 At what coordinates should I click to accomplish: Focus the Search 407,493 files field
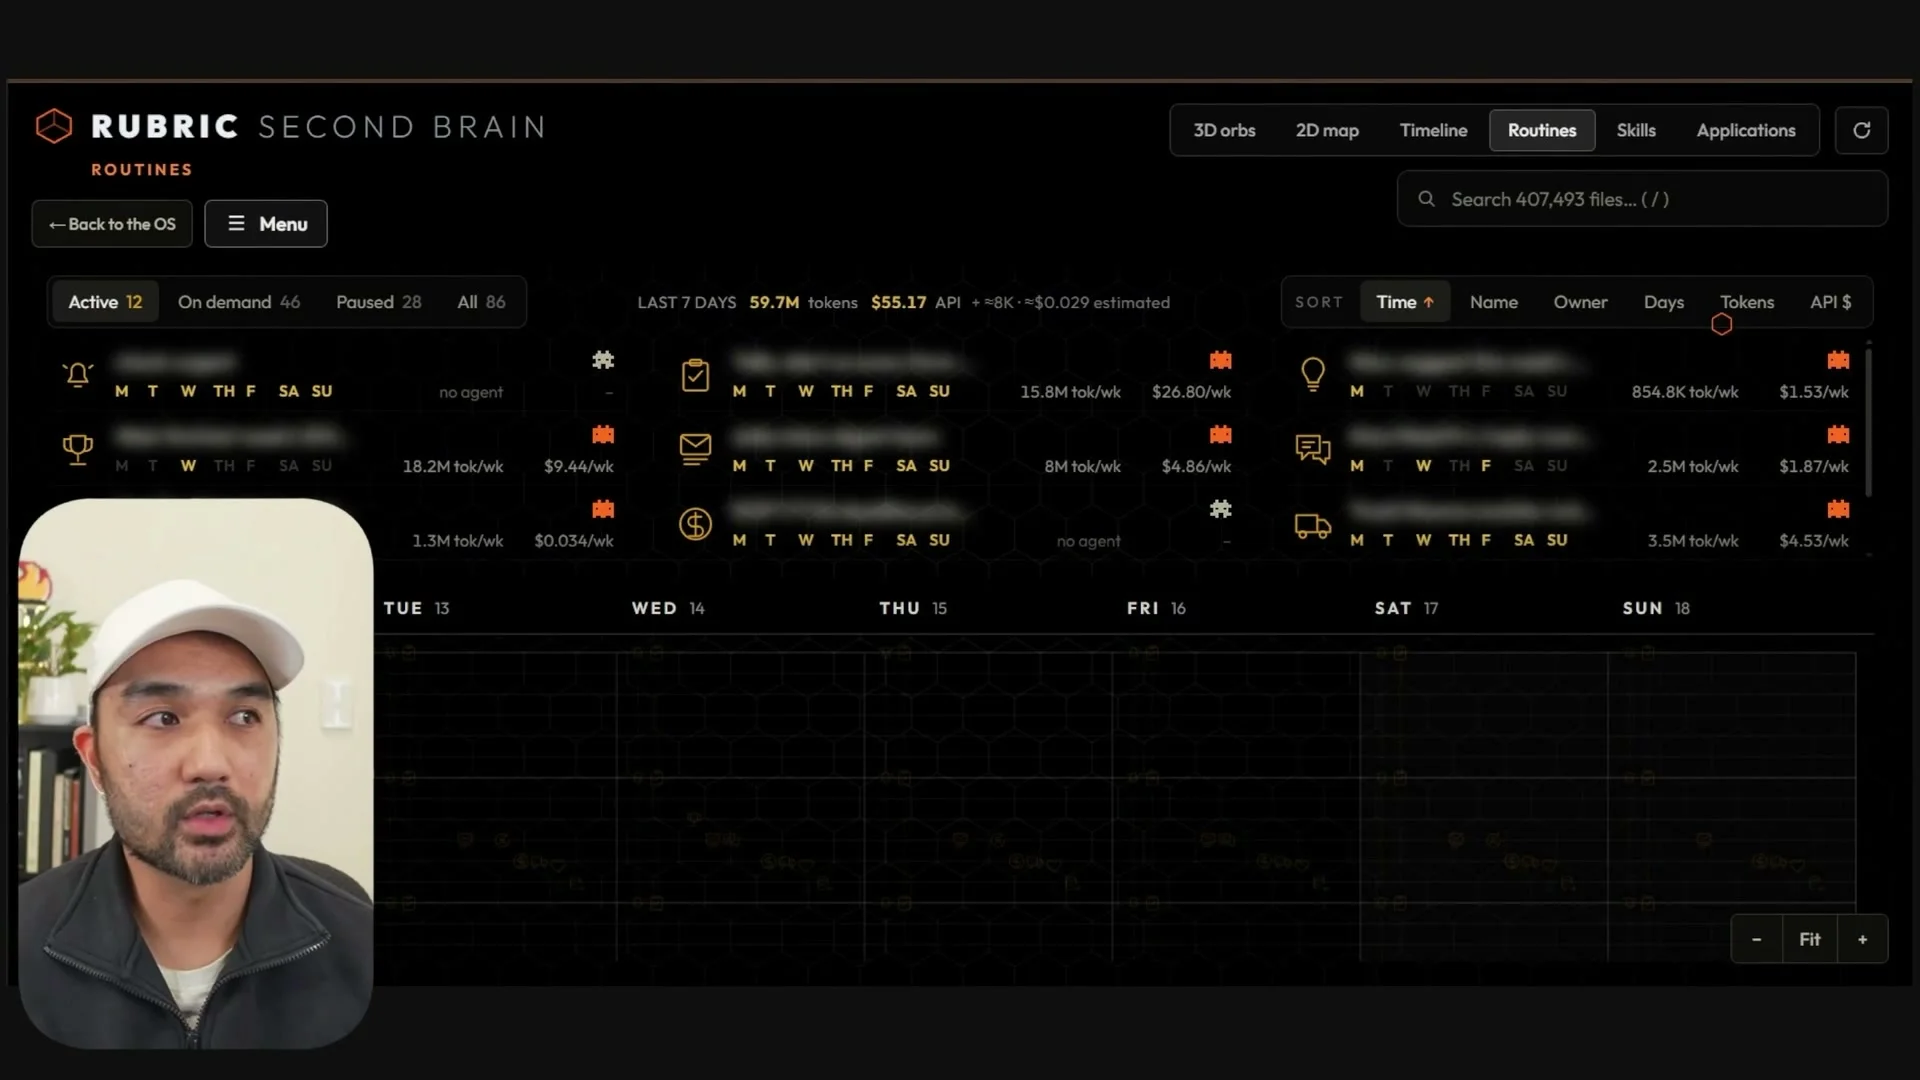pos(1642,199)
